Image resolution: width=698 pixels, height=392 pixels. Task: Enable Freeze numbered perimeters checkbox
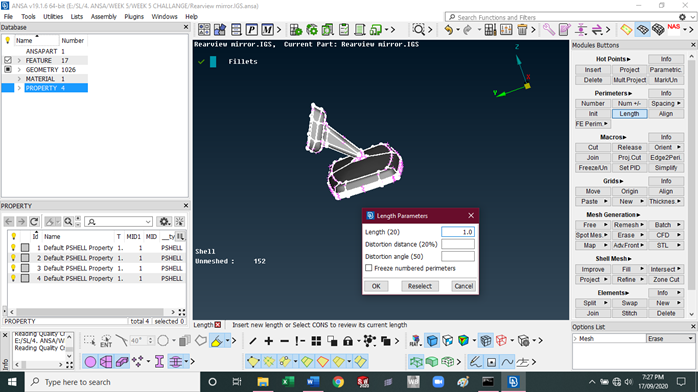coord(369,268)
